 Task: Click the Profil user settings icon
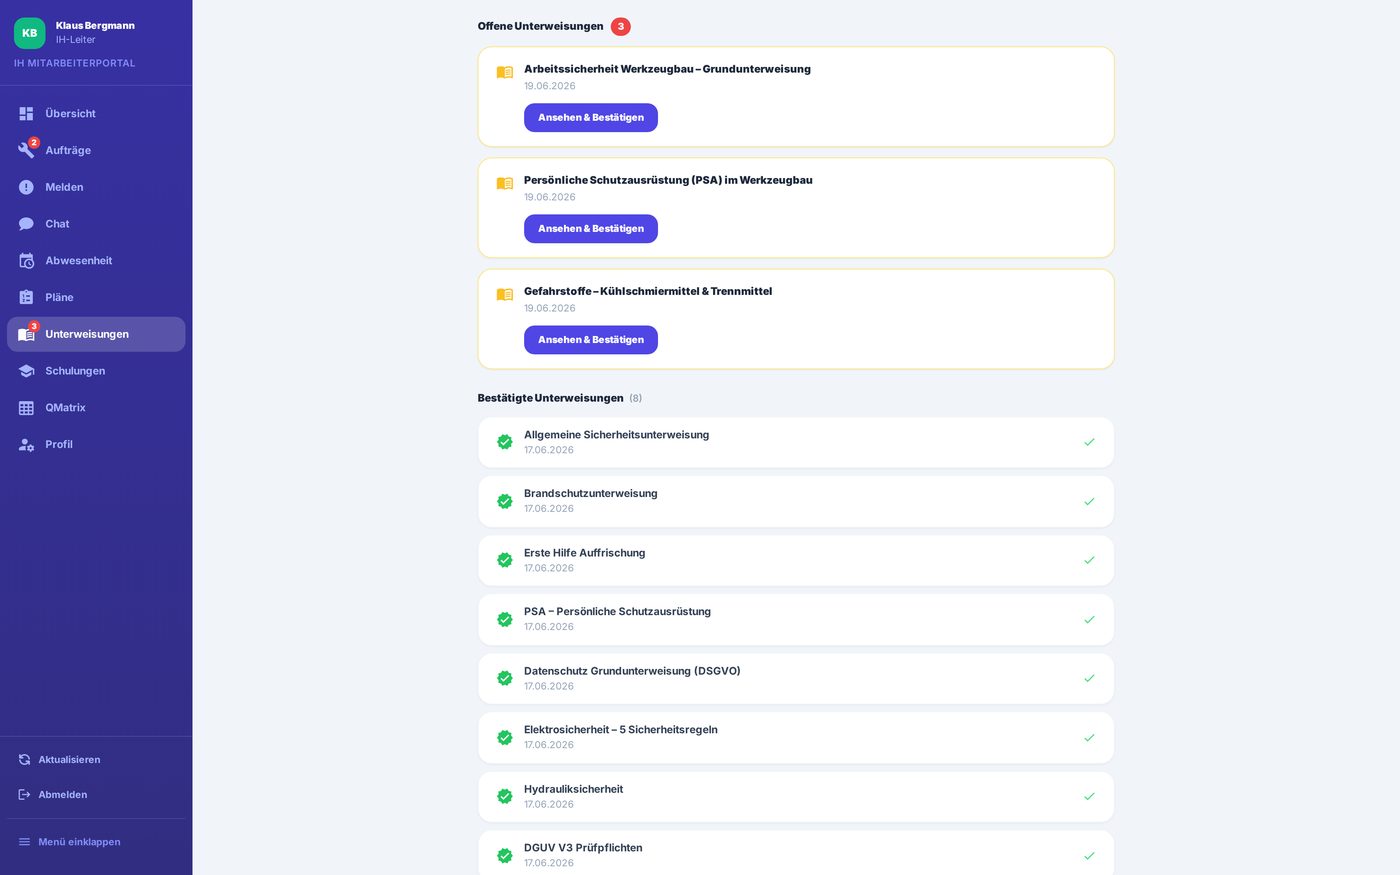point(26,445)
